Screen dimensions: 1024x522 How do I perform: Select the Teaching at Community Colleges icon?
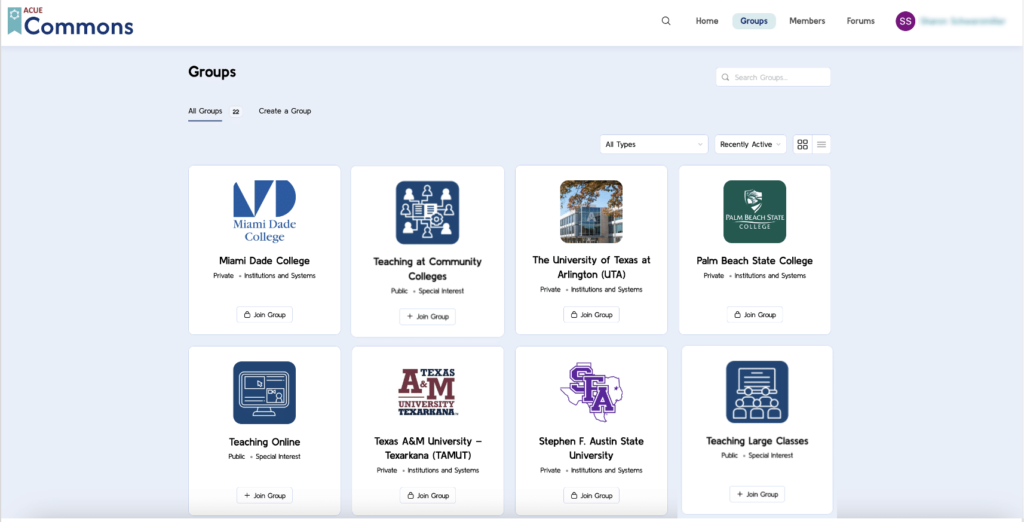427,212
